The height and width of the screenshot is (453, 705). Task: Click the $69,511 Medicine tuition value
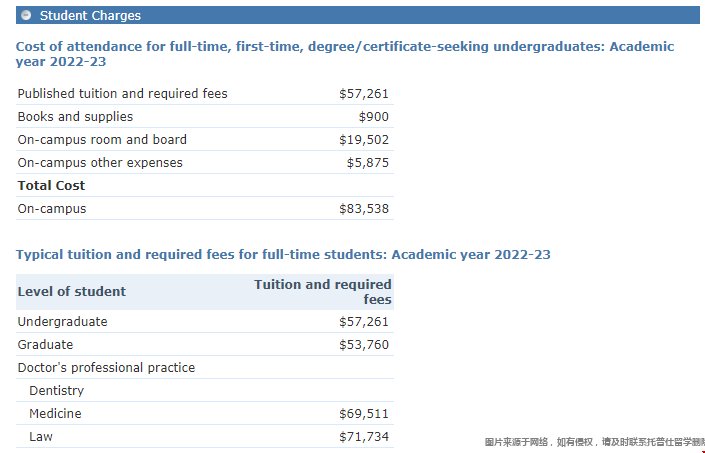click(364, 414)
